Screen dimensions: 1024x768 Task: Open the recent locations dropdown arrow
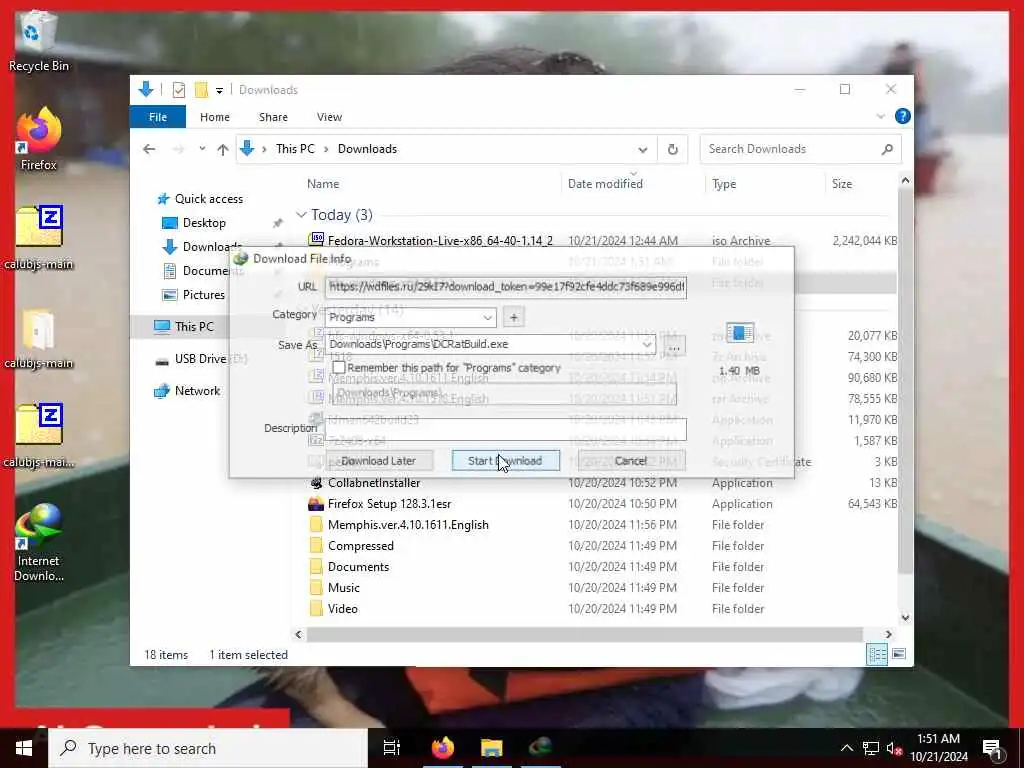click(202, 148)
